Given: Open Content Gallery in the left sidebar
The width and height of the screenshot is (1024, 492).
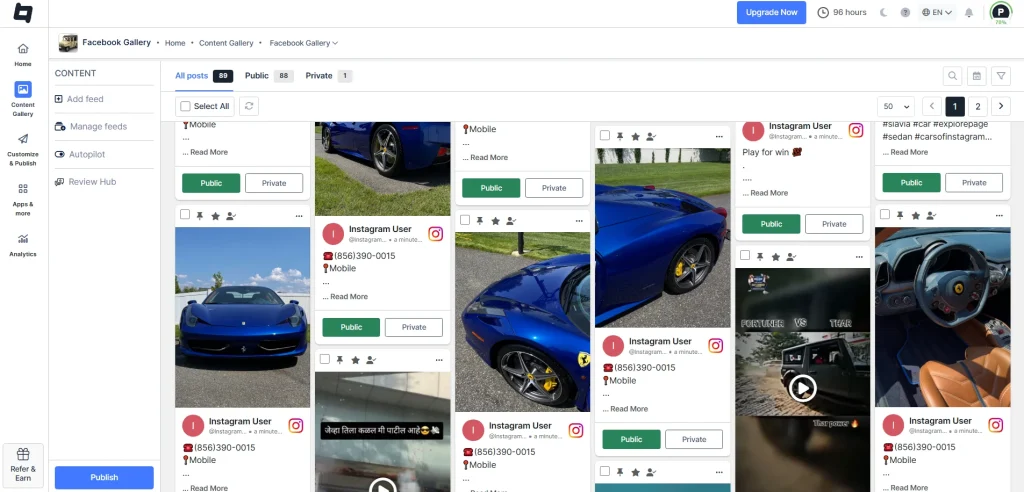Looking at the screenshot, I should (x=23, y=99).
